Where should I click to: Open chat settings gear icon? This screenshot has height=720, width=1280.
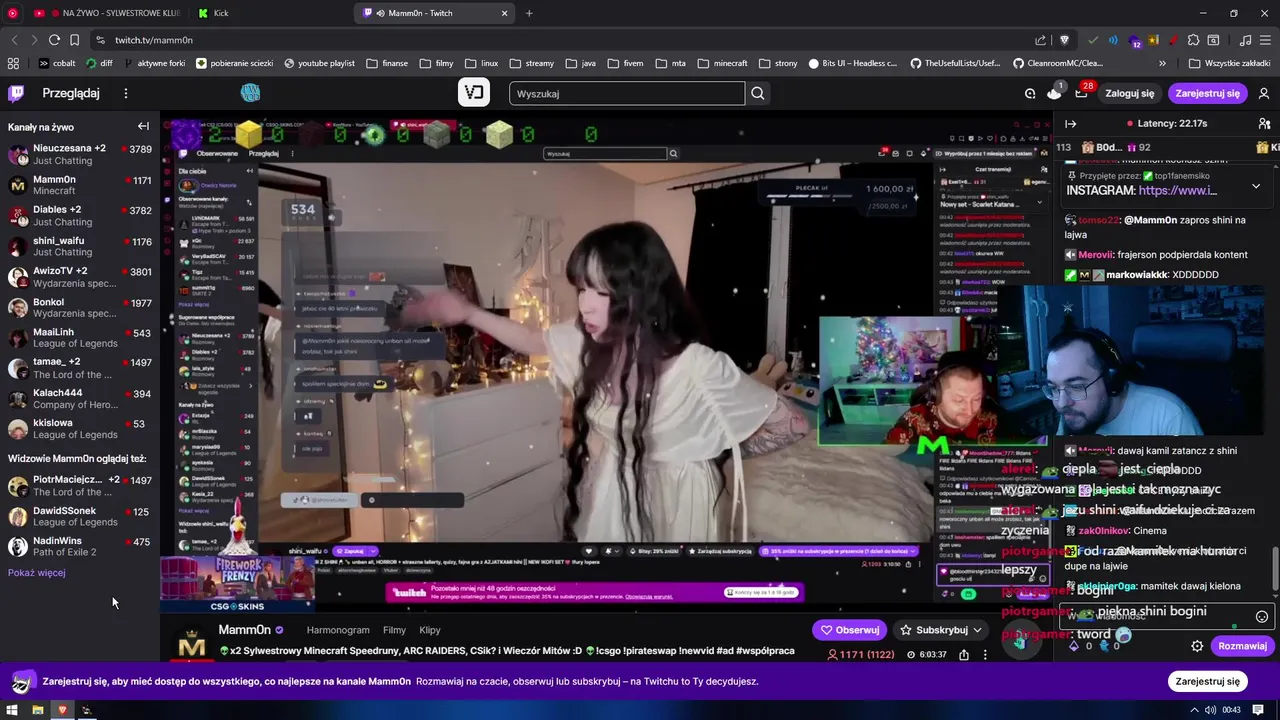click(x=1197, y=646)
